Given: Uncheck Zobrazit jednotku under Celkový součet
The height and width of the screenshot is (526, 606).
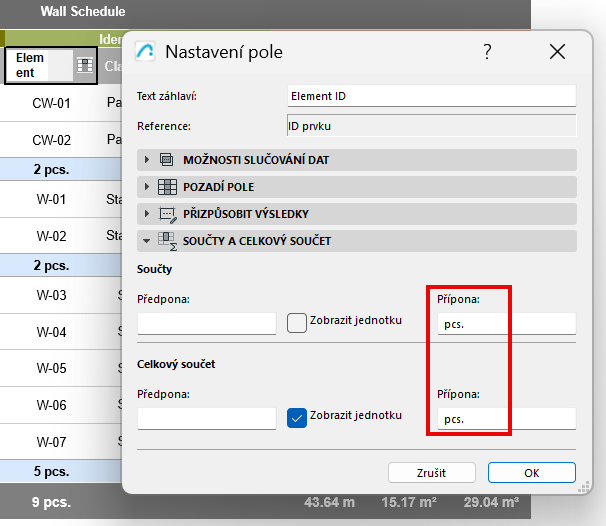Looking at the screenshot, I should (296, 417).
